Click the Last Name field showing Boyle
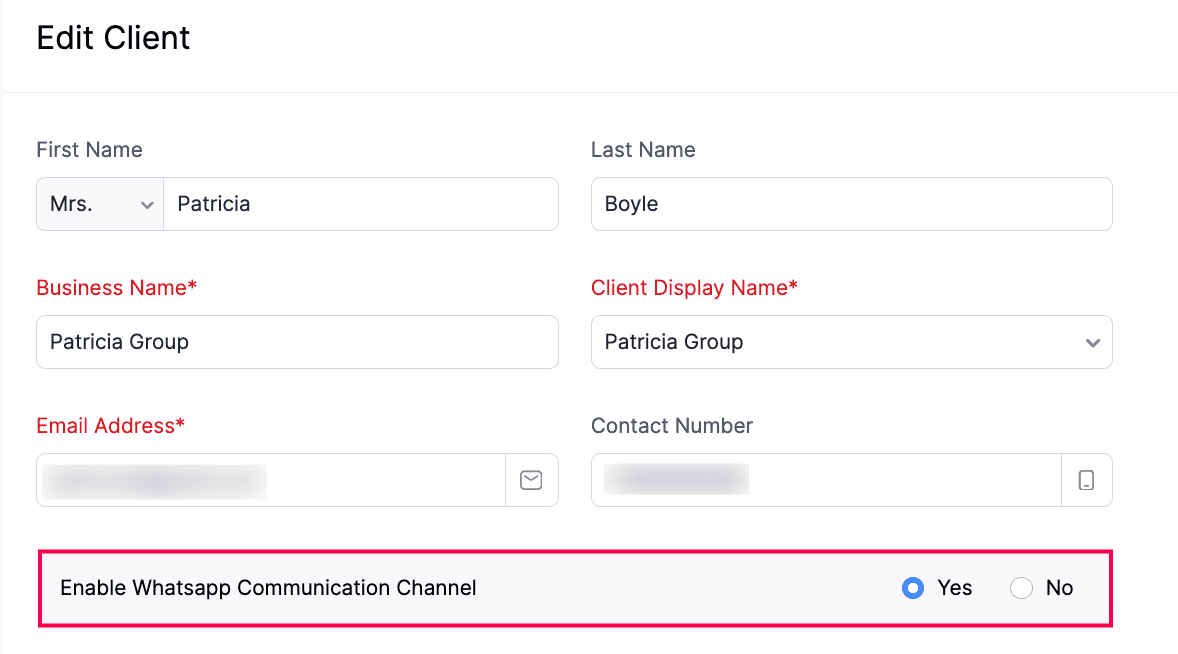The image size is (1178, 654). (x=851, y=204)
